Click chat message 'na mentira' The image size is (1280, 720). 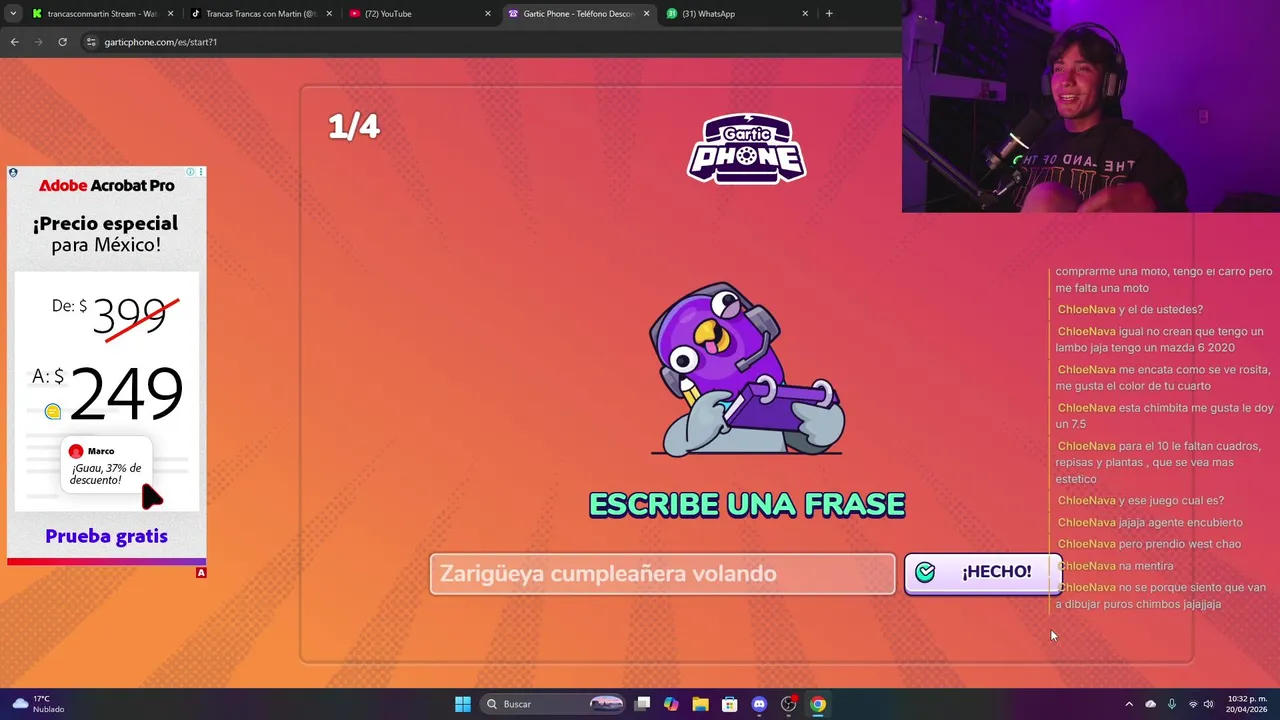click(1146, 566)
